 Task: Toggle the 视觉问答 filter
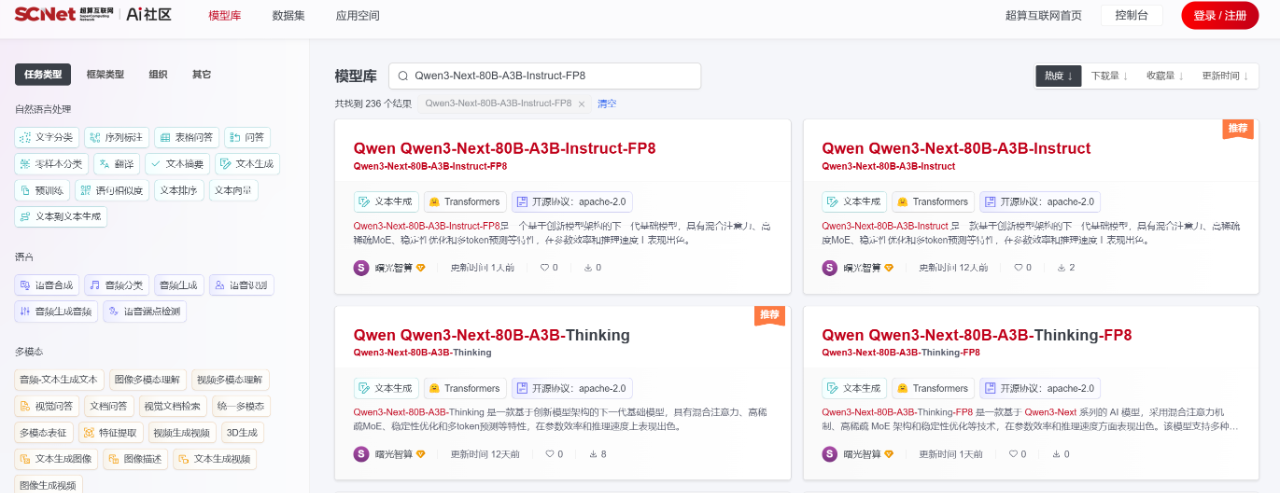(x=47, y=406)
